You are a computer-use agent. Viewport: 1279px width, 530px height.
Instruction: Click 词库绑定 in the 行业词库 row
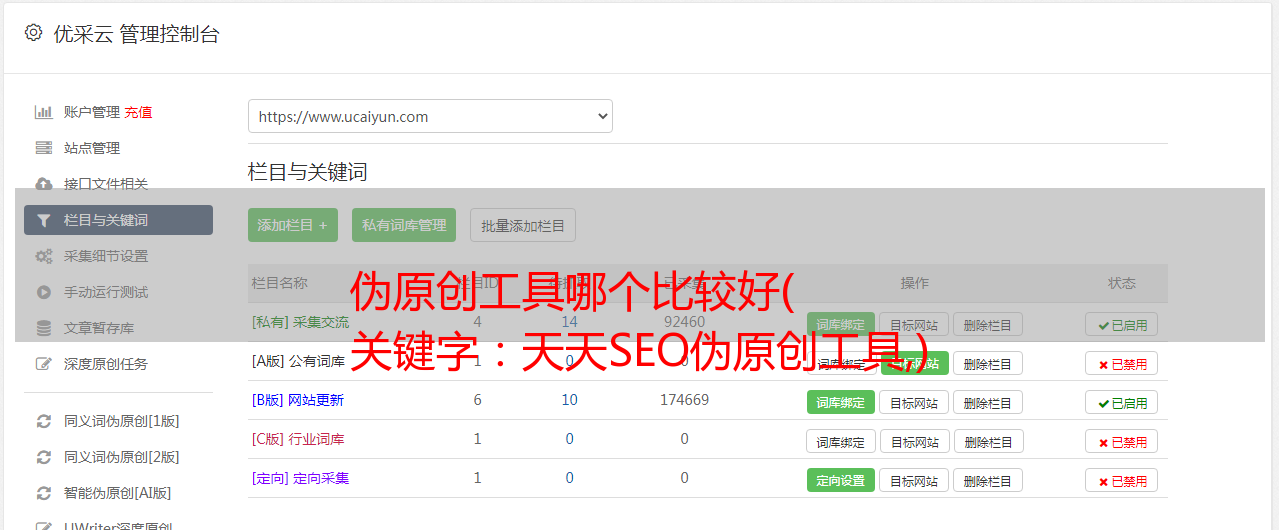(x=841, y=441)
